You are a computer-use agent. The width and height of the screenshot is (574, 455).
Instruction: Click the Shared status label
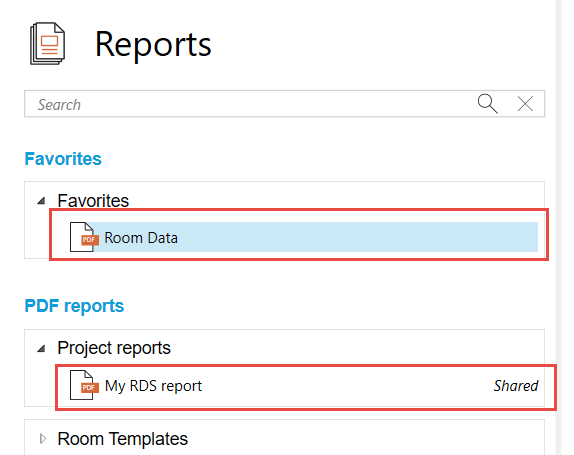pos(516,386)
